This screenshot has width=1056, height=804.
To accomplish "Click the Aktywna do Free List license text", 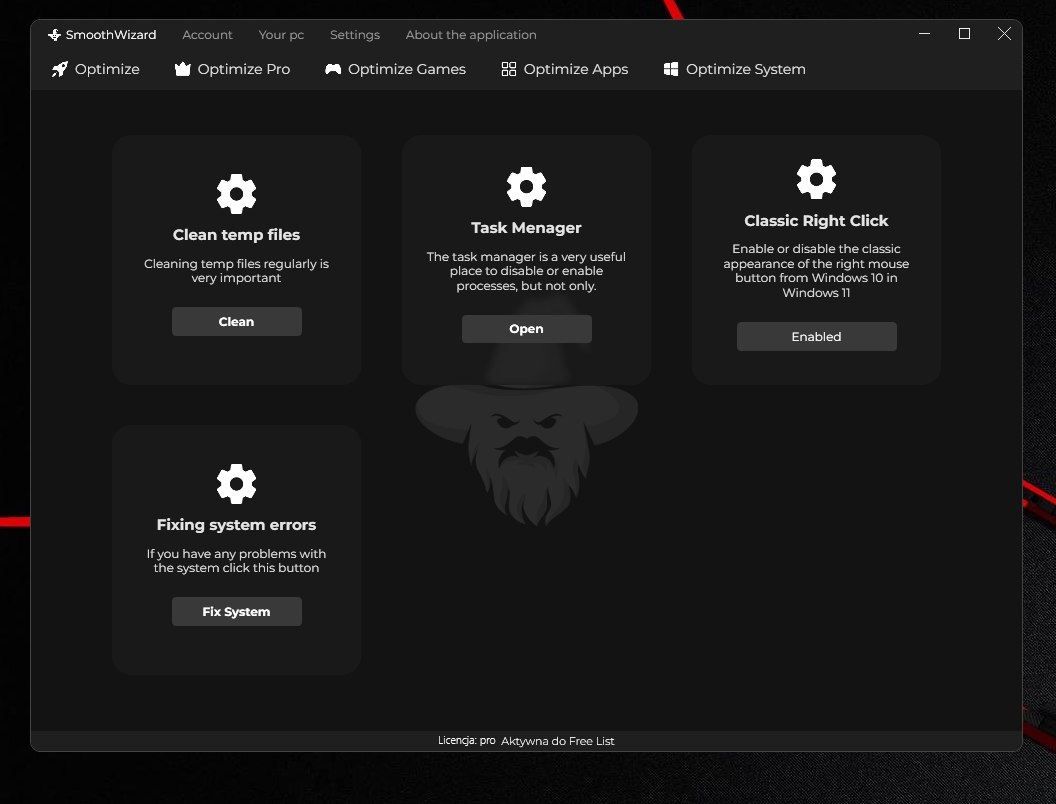I will click(557, 741).
